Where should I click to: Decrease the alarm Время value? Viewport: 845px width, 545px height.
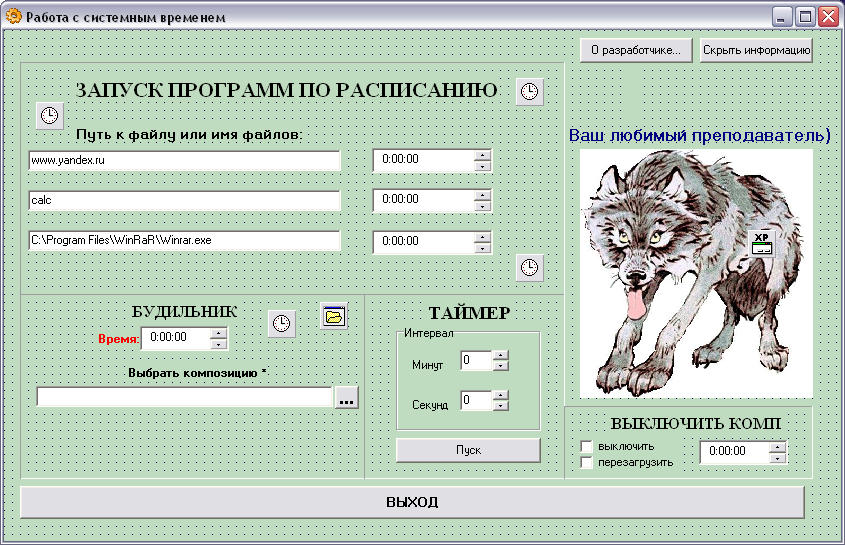219,344
